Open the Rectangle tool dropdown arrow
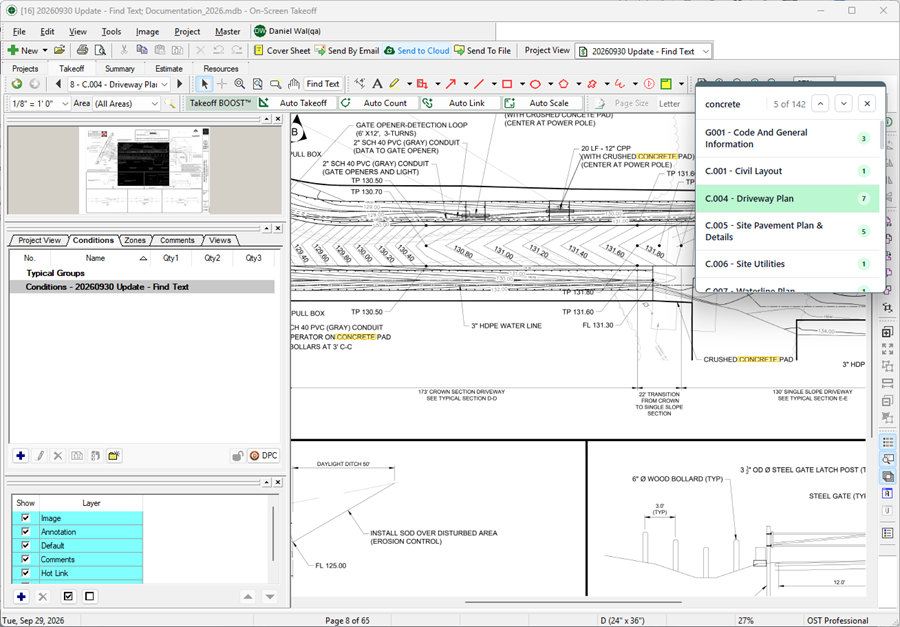 pos(522,84)
